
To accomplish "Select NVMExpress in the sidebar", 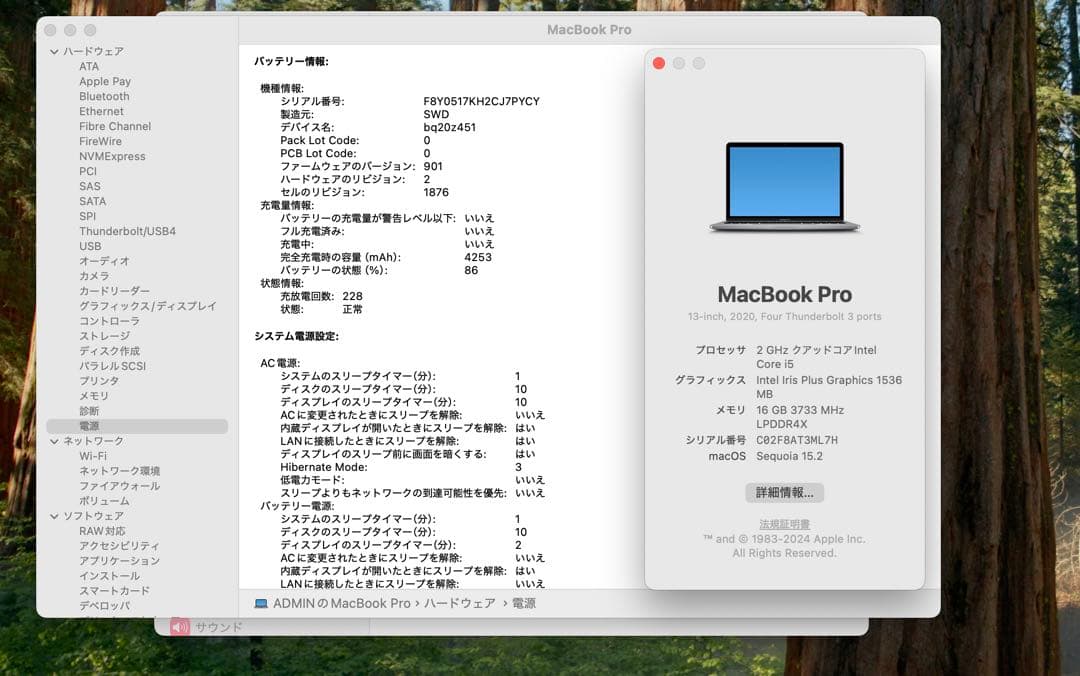I will click(113, 156).
